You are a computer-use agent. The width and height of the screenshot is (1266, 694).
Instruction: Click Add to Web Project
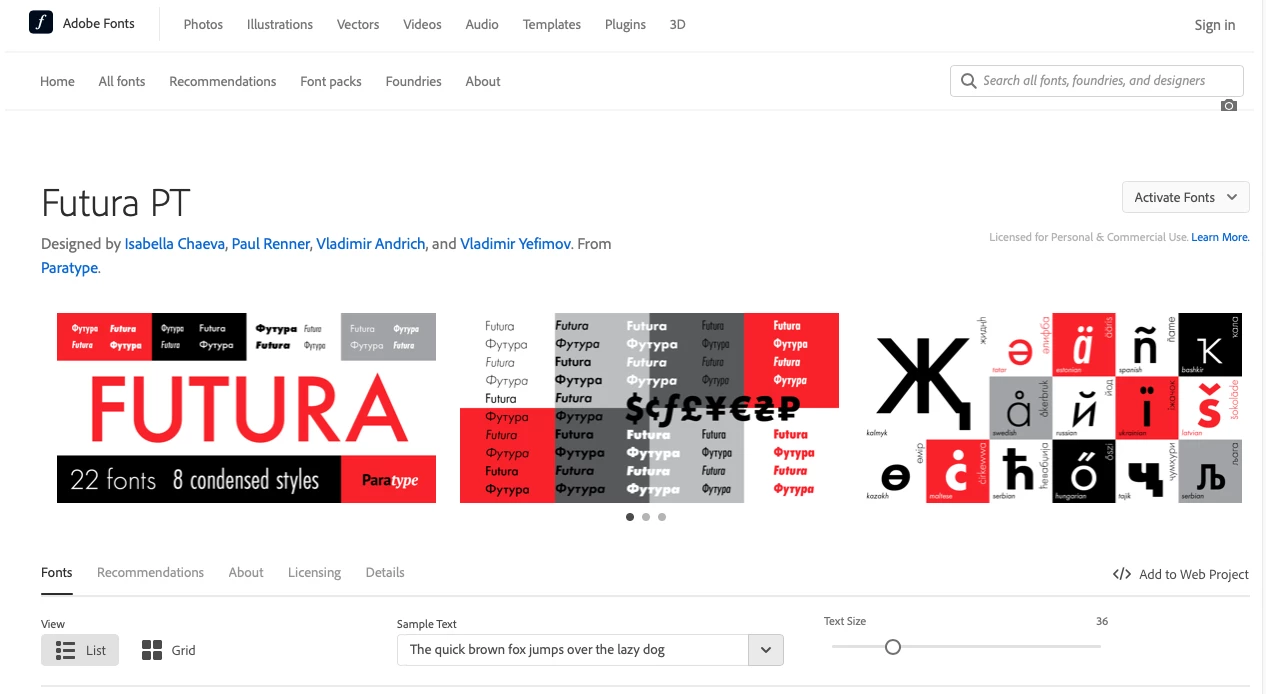coord(1181,574)
